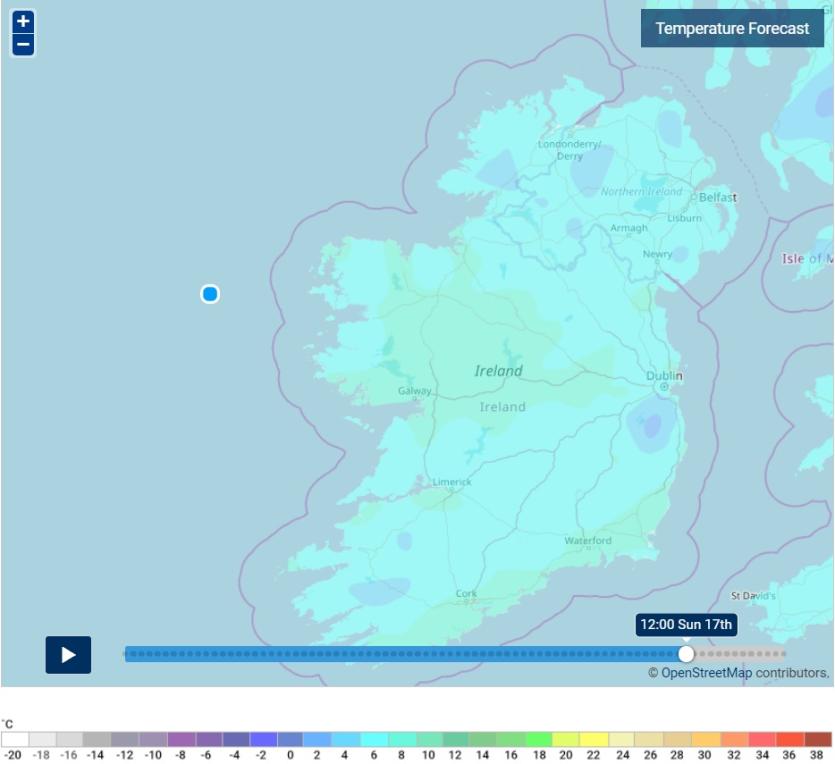Click the 12:00 Sun 17th time tooltip
Screen dimensions: 835x764
(x=686, y=625)
